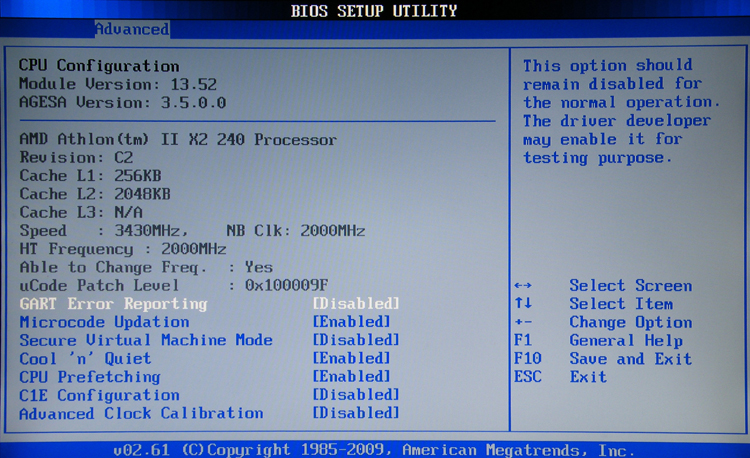Click the left-right arrows Select Screen icon
750x458 pixels.
tap(523, 286)
